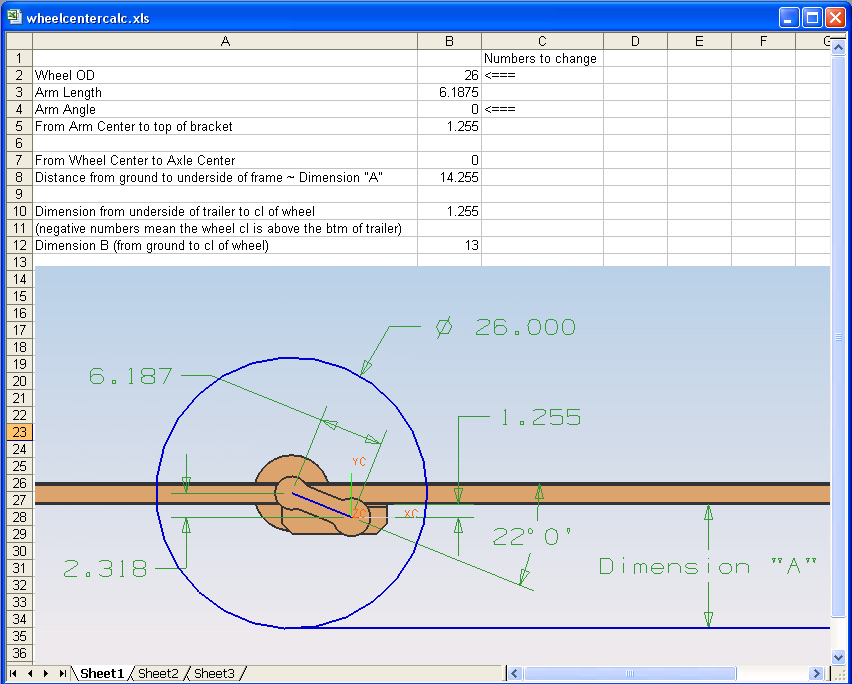Select the 'Wheel OD' cell
Screen dimensions: 852x684
click(225, 75)
